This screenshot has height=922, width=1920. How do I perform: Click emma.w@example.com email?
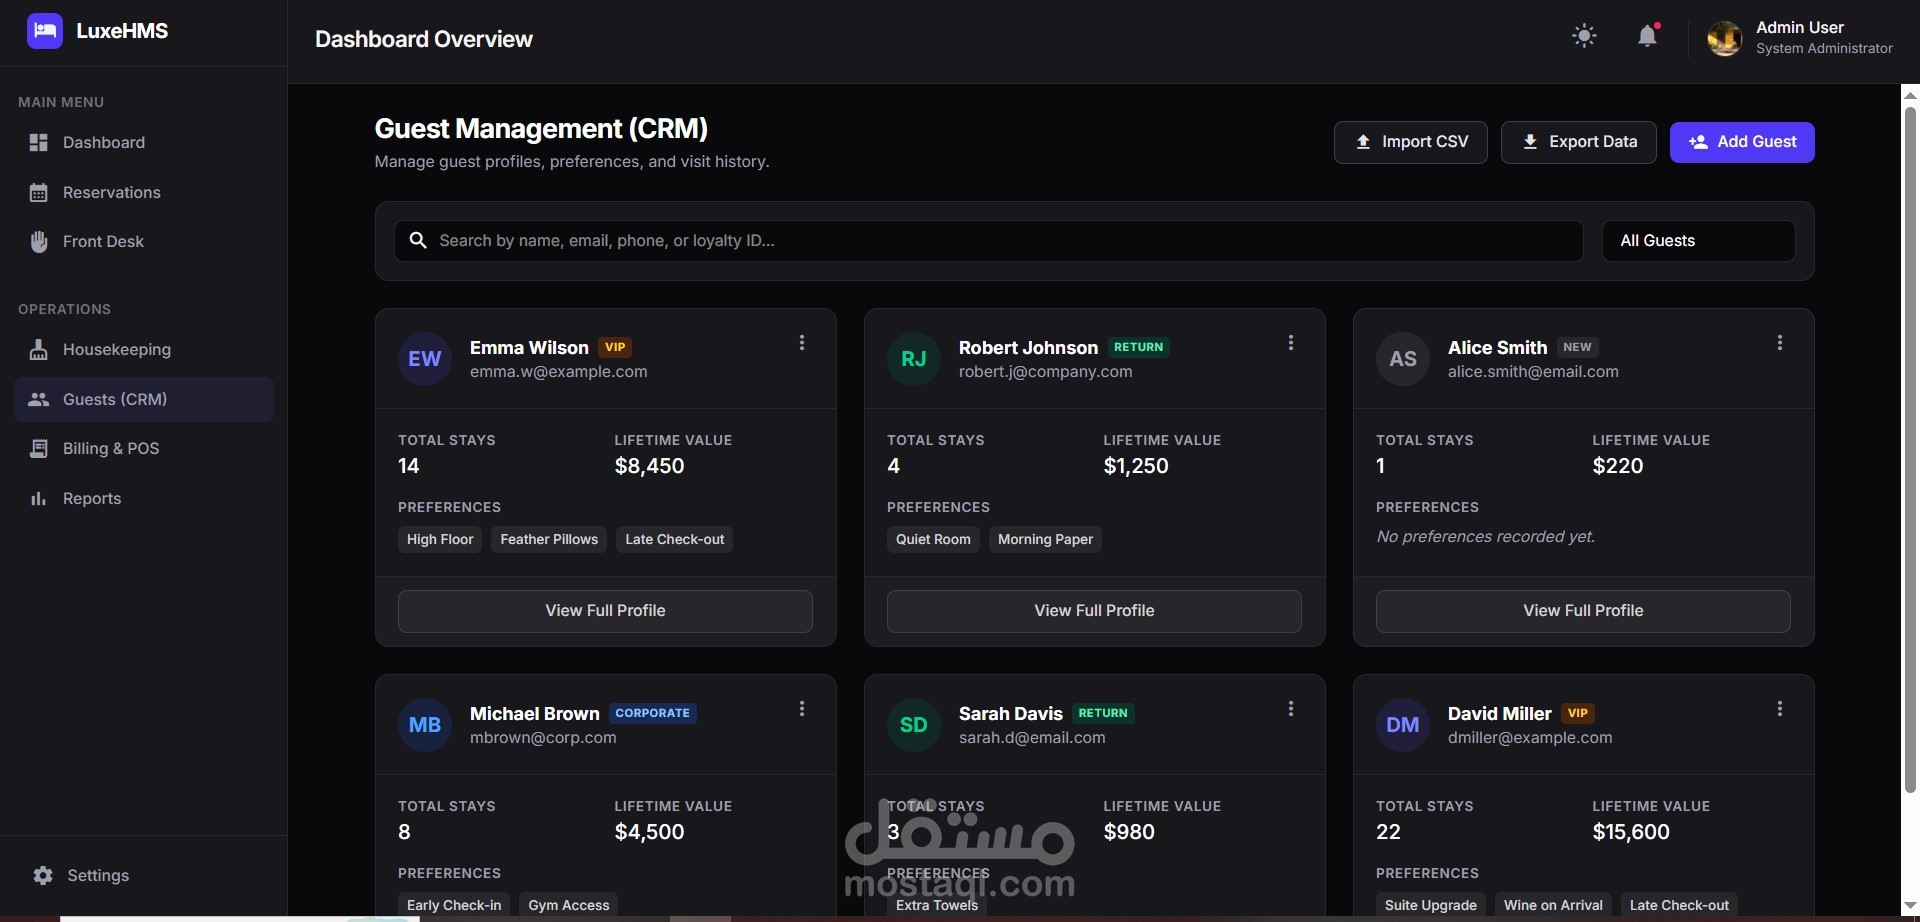click(559, 372)
